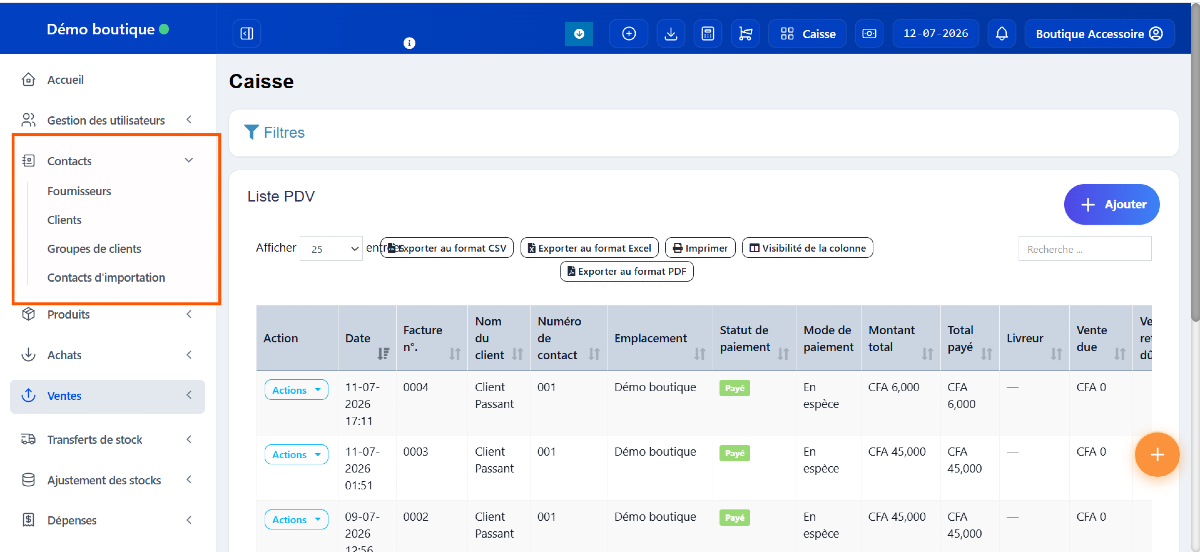Expand the Ventes menu
Viewport: 1200px width, 552px height.
108,396
